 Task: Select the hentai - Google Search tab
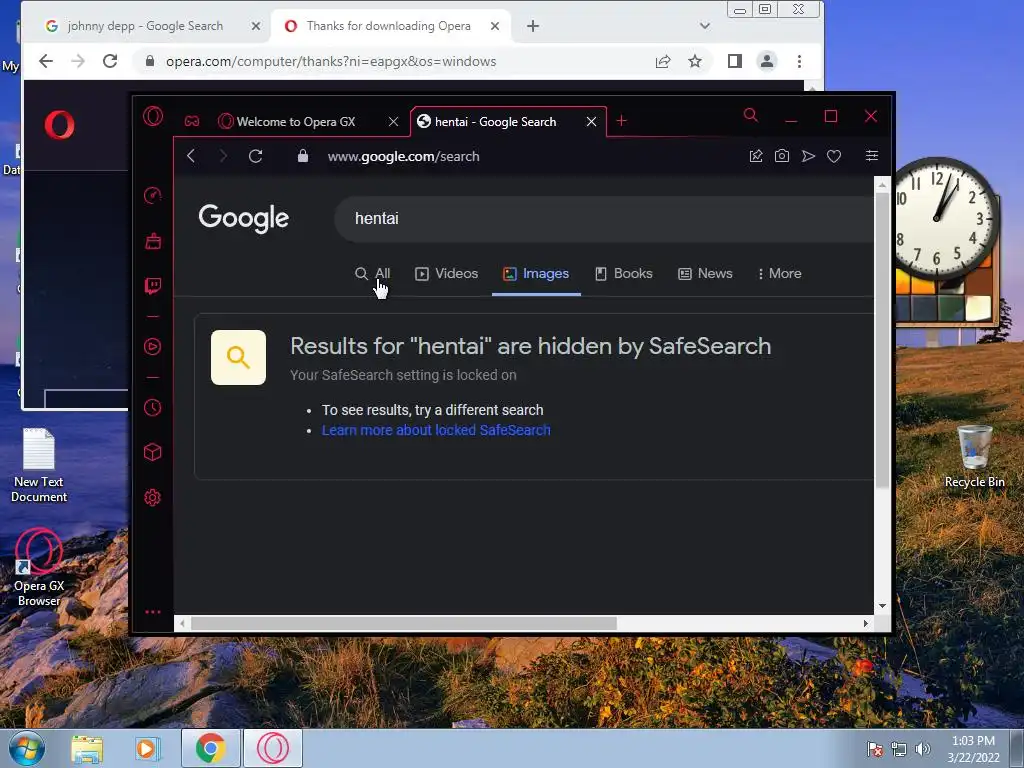[496, 122]
